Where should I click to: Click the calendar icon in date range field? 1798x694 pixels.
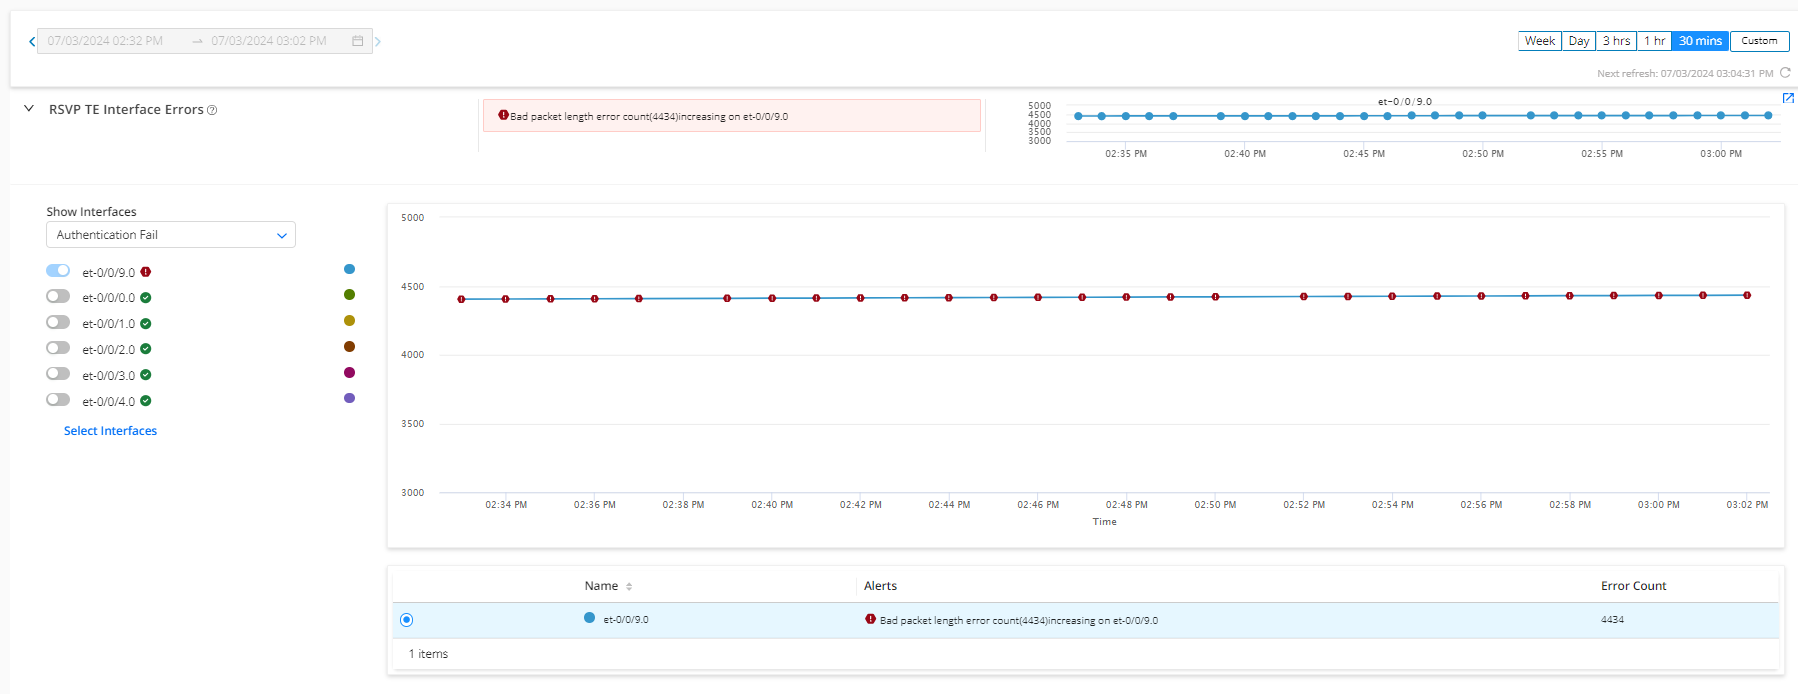pos(357,41)
